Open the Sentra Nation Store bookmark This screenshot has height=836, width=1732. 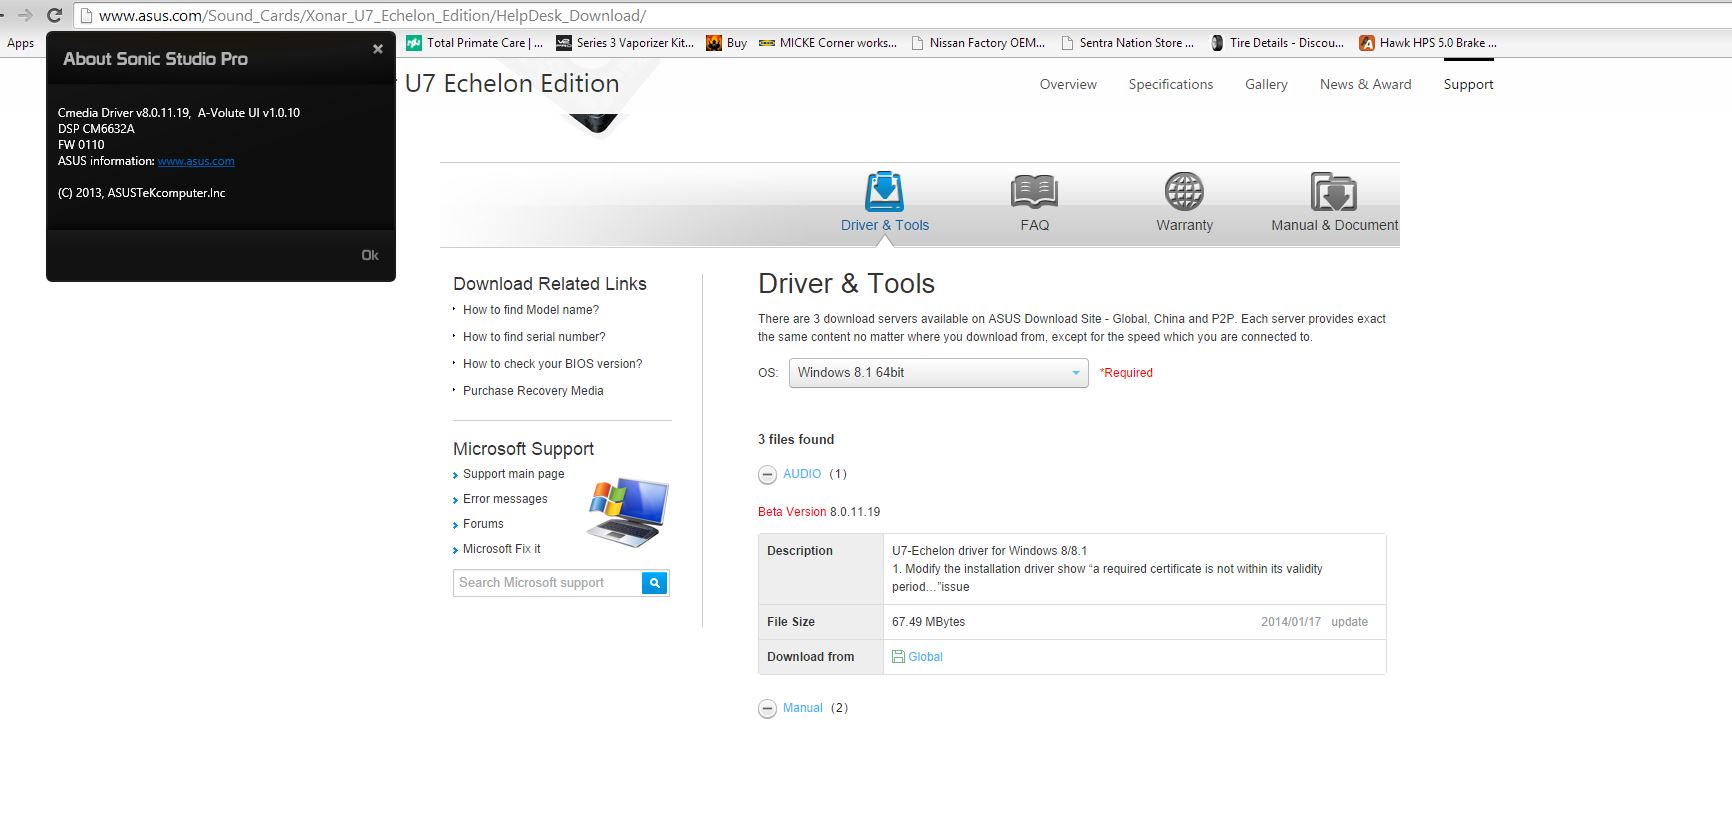1128,43
